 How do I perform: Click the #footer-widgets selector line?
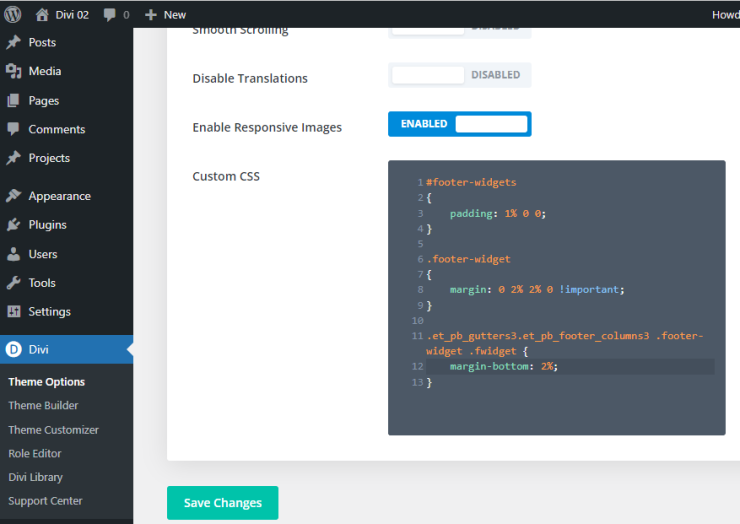point(471,182)
